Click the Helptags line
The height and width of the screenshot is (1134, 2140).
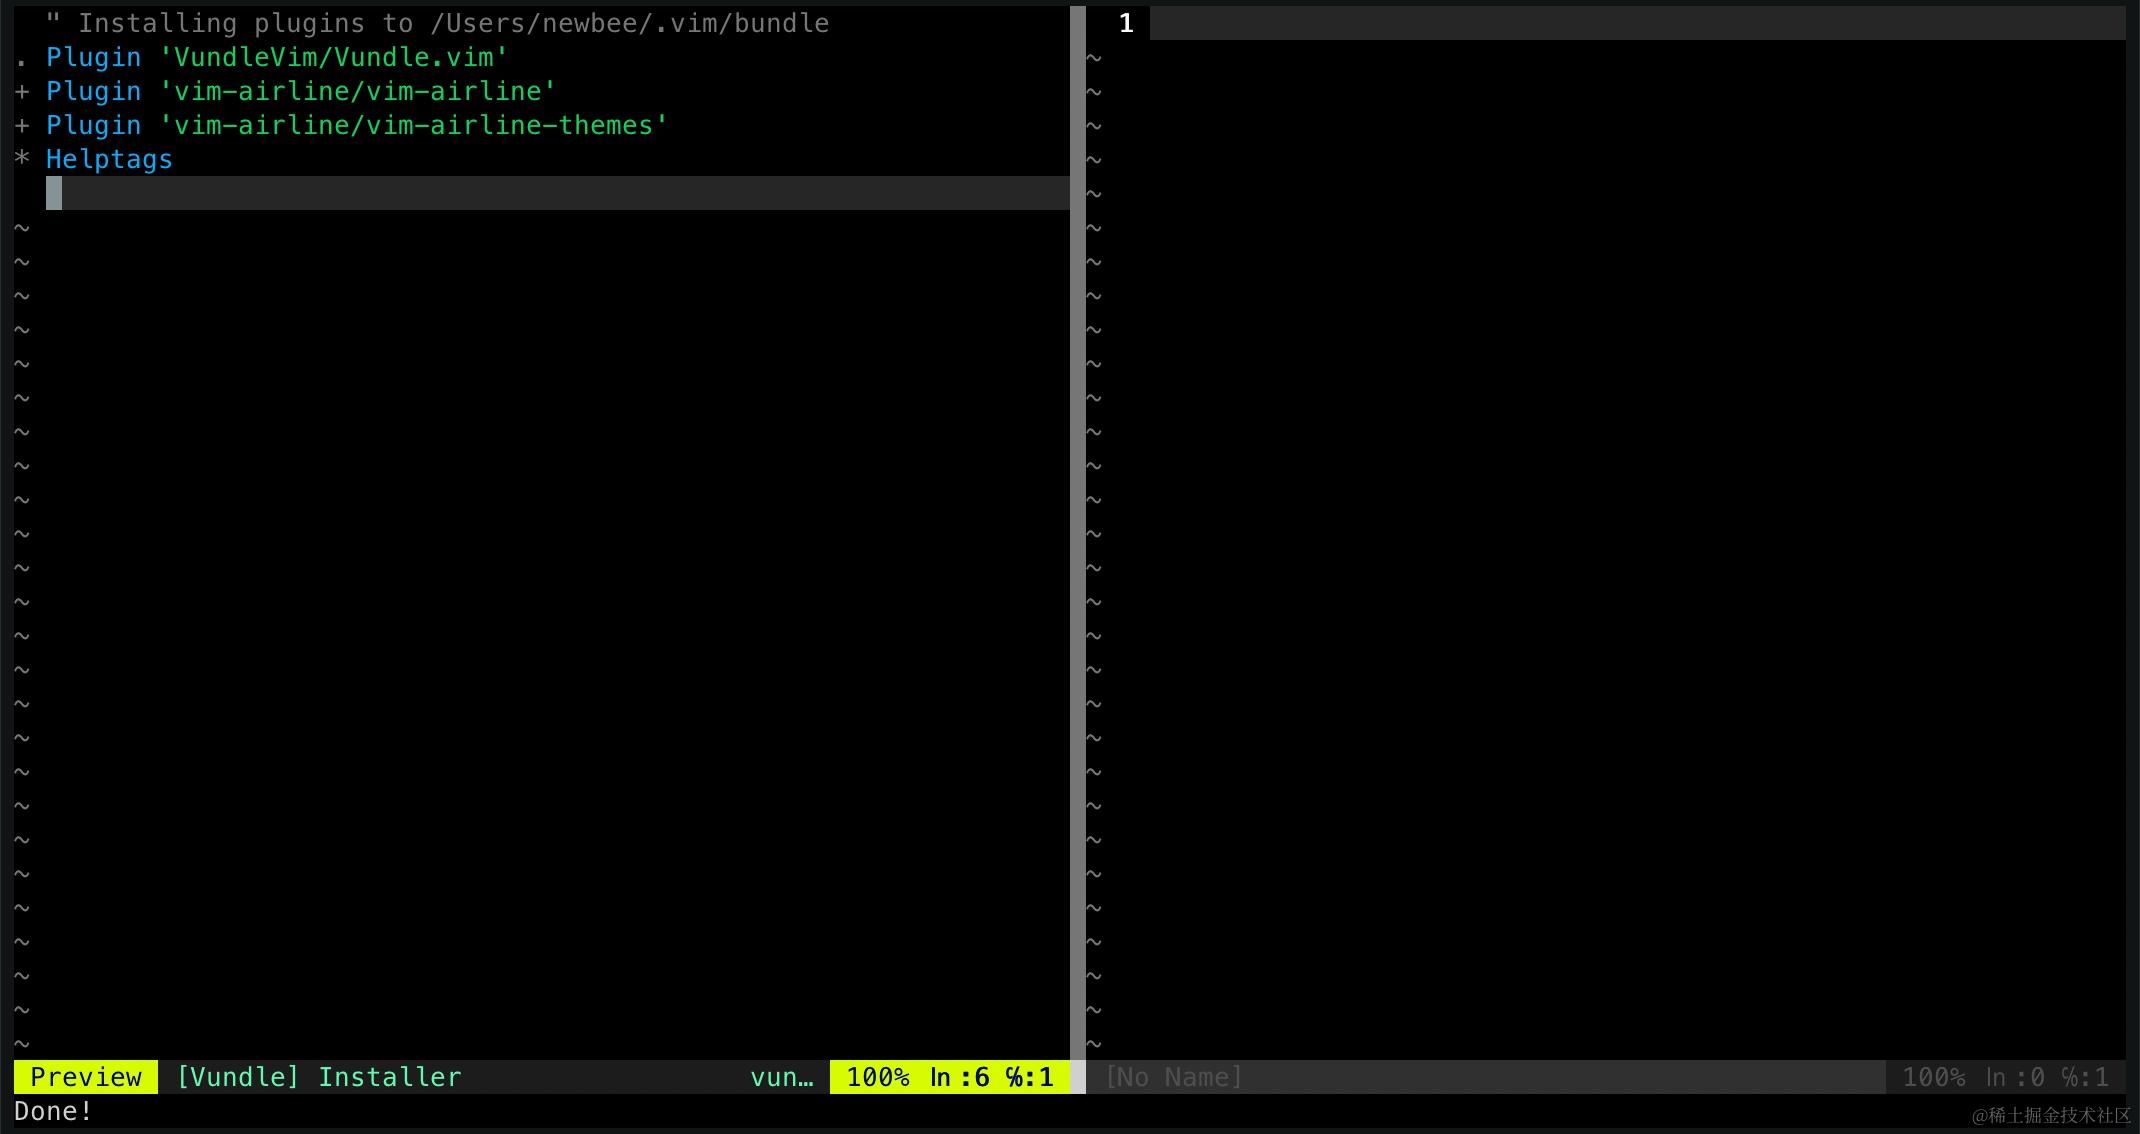coord(109,159)
